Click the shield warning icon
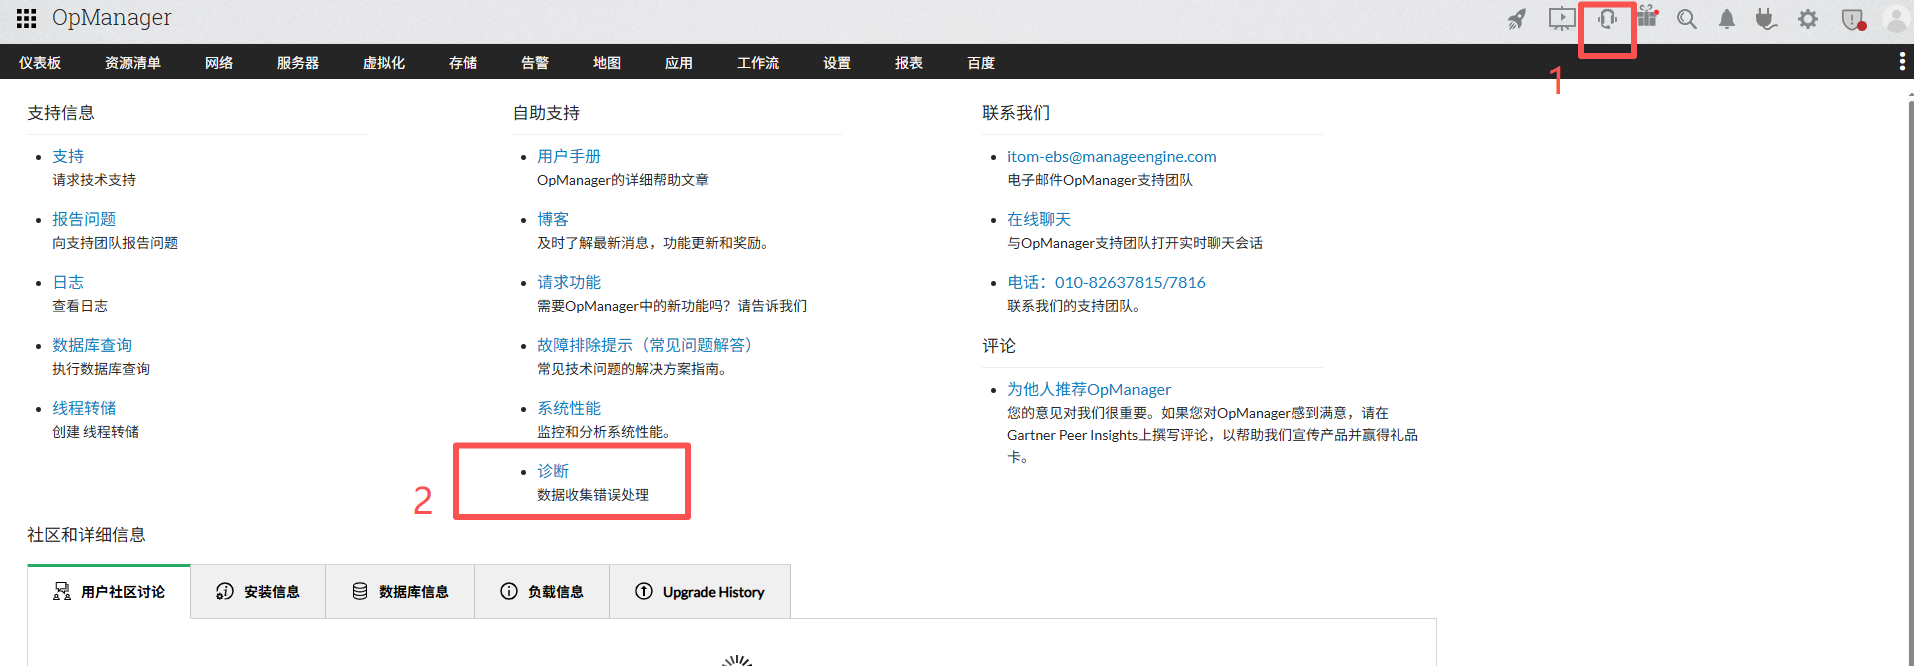Viewport: 1914px width, 666px height. click(x=1853, y=19)
